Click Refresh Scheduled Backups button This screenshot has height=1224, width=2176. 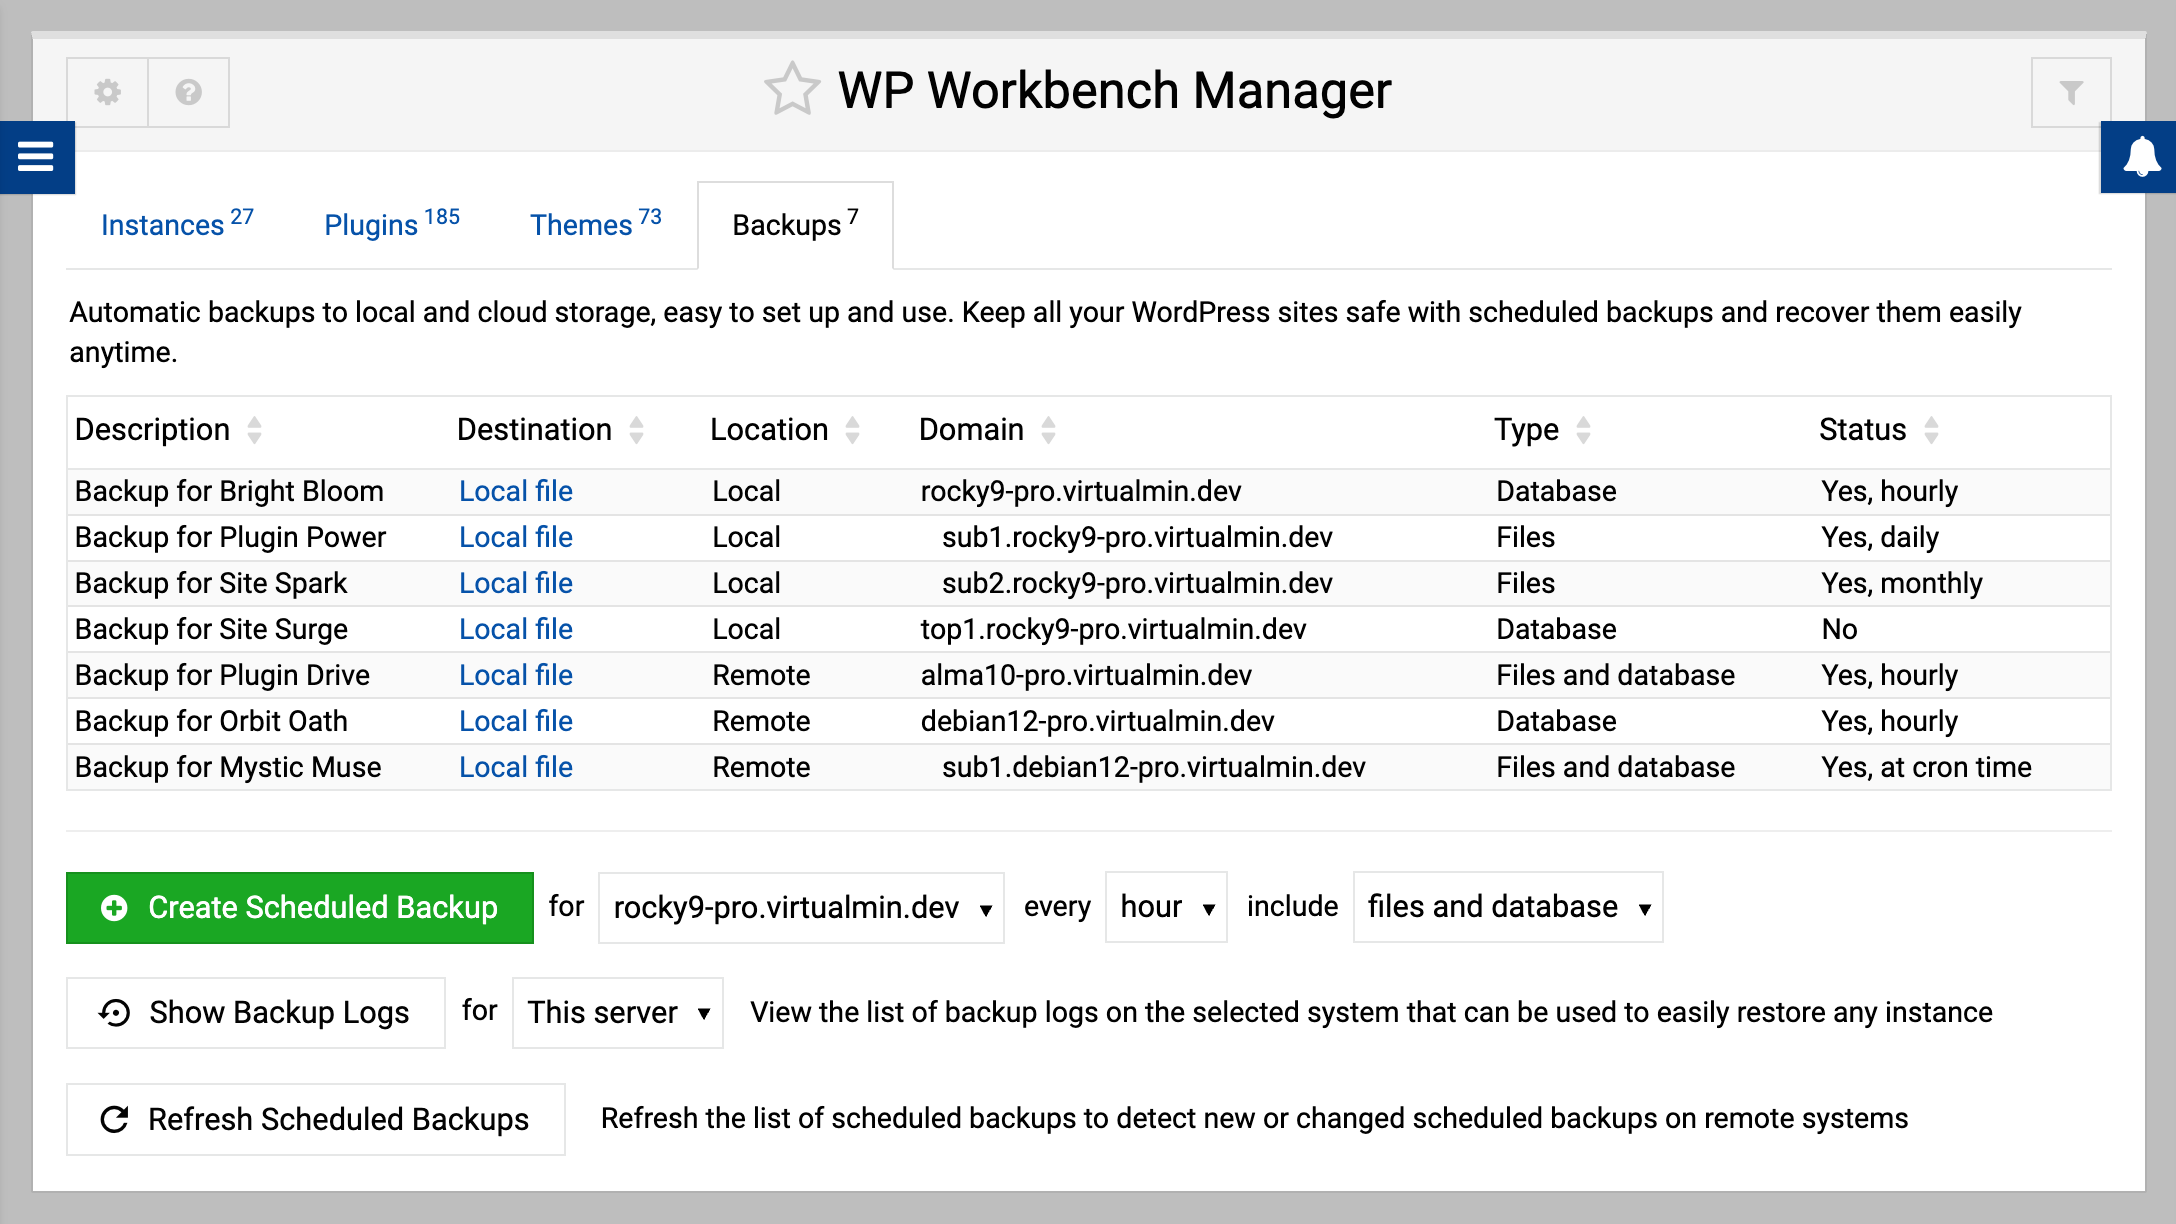[x=316, y=1119]
